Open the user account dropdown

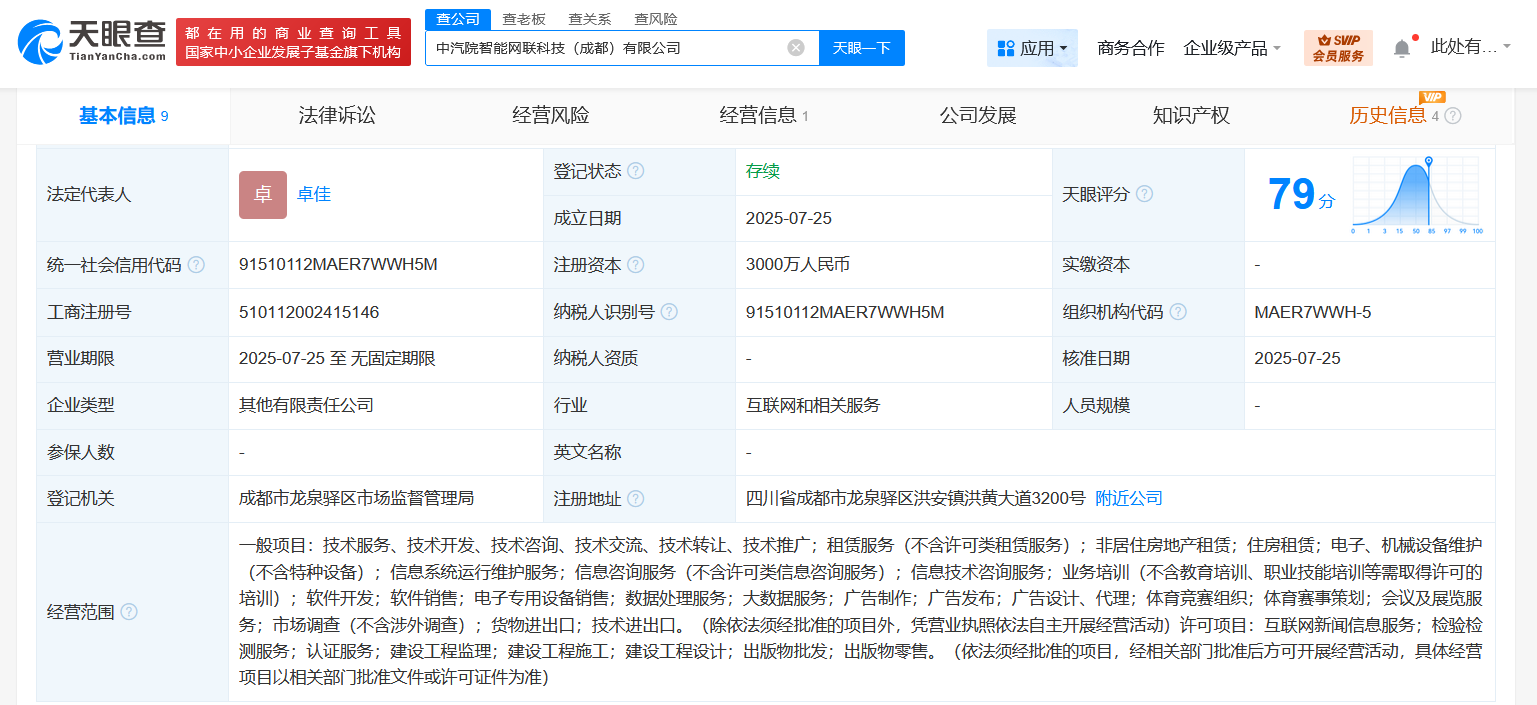point(1470,46)
